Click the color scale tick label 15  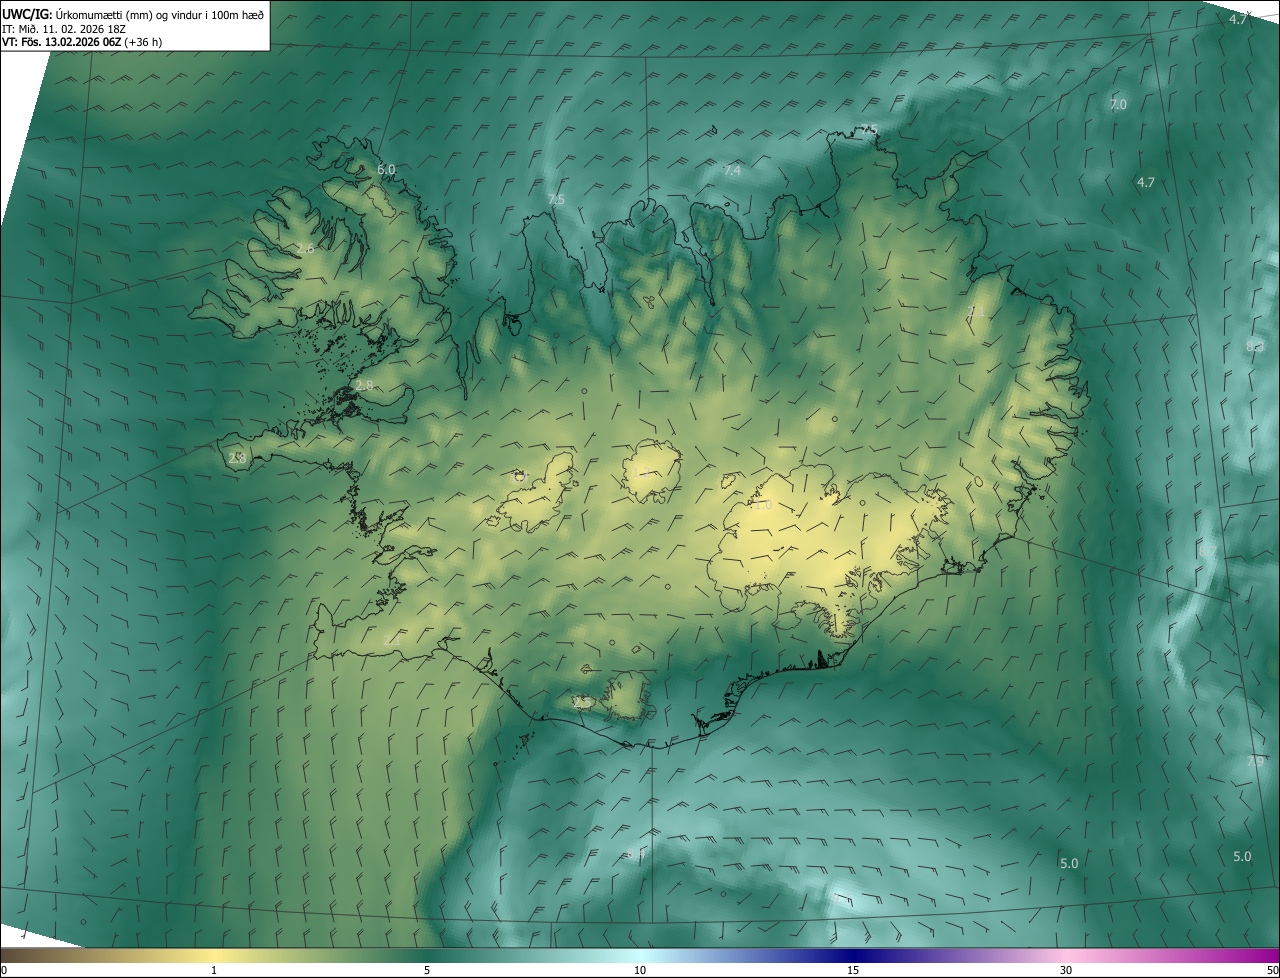tap(853, 970)
